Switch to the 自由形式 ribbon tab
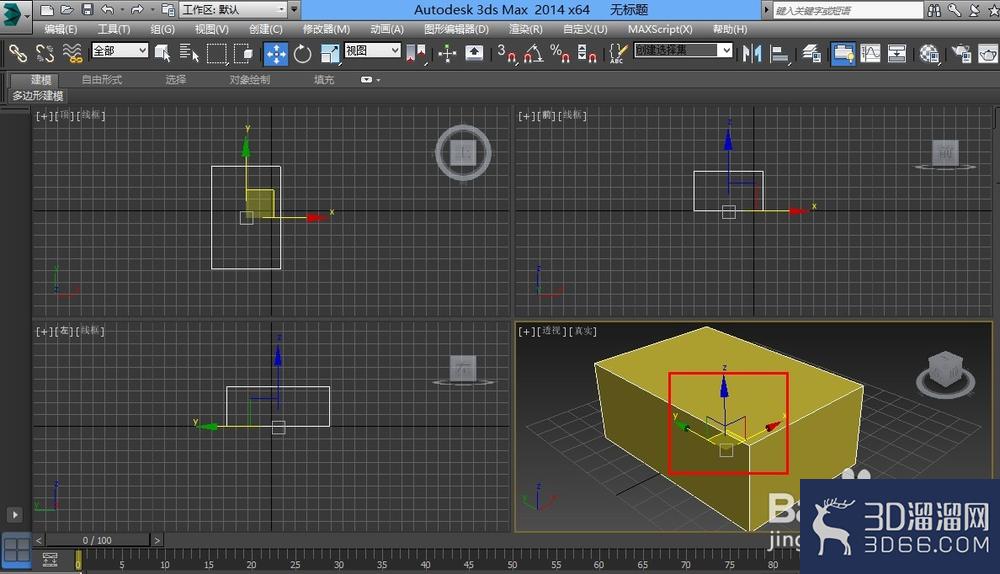Viewport: 1000px width, 574px height. (102, 80)
